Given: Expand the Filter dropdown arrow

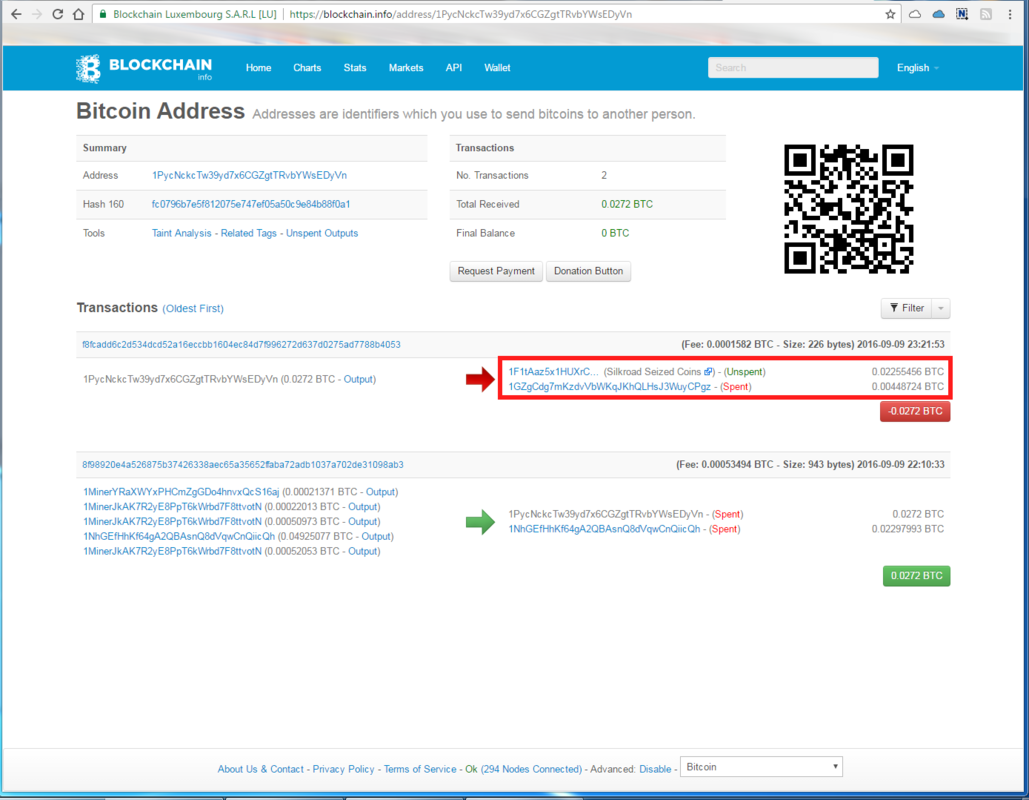Looking at the screenshot, I should [941, 308].
